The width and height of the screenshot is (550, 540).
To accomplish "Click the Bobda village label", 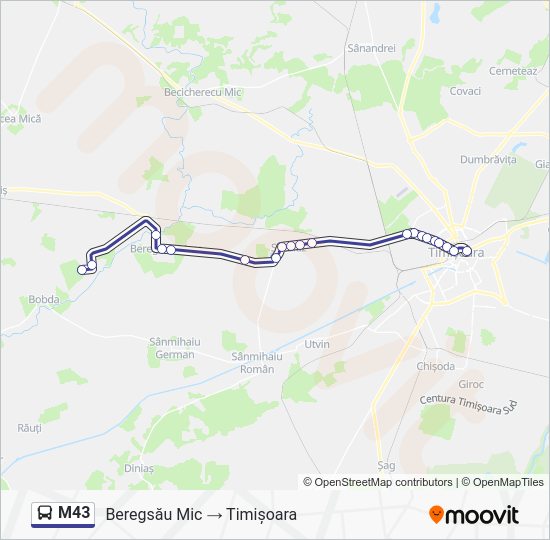I will pyautogui.click(x=44, y=299).
